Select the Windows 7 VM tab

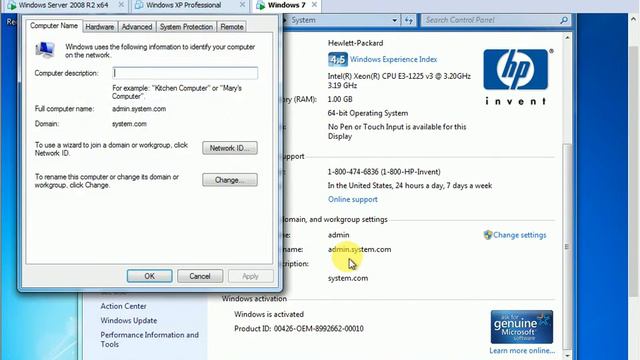point(286,5)
